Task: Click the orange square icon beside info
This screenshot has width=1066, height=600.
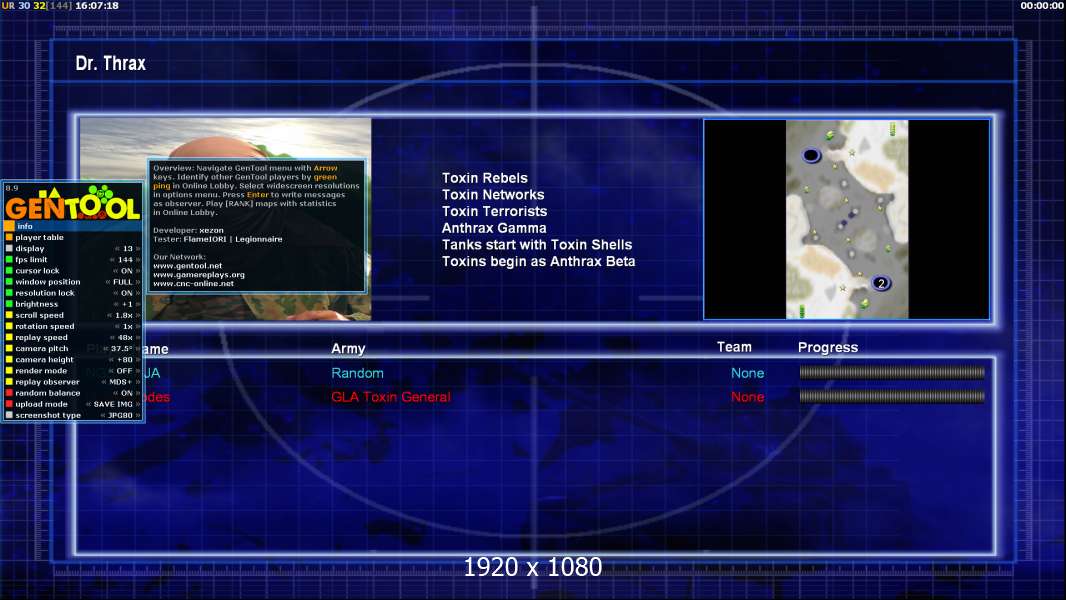Action: tap(9, 226)
